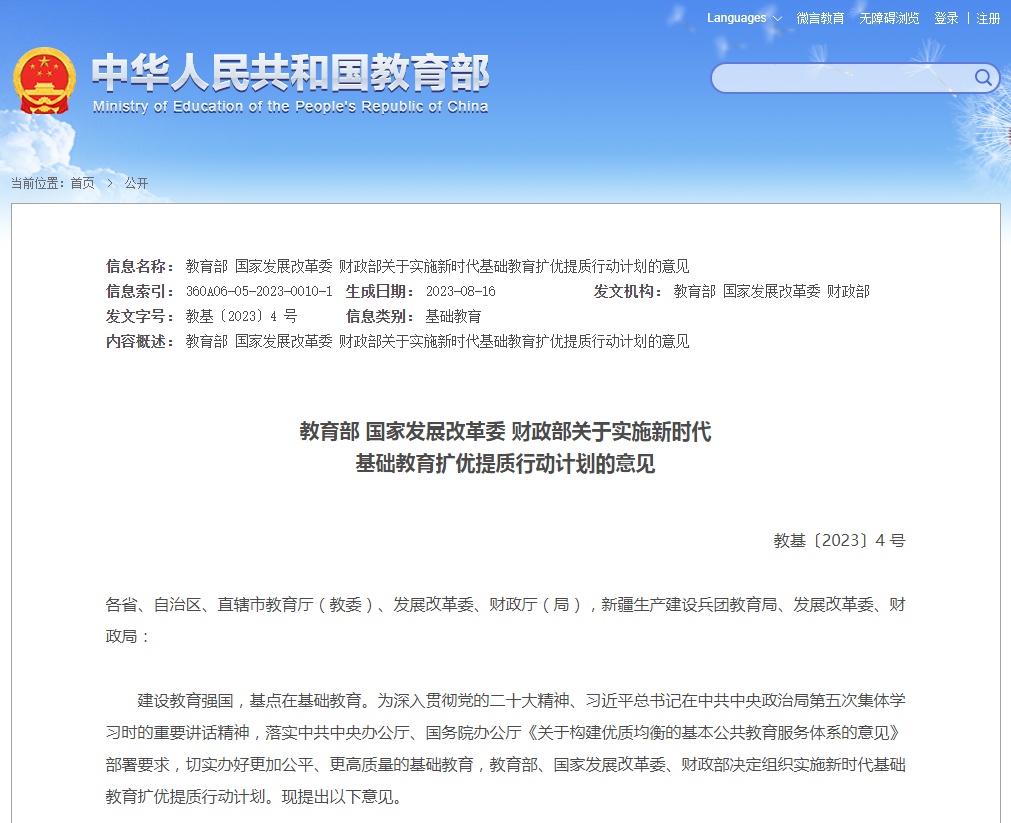The image size is (1011, 823).
Task: Click the index number 360A06-05-2023-0010-1
Action: pos(259,292)
